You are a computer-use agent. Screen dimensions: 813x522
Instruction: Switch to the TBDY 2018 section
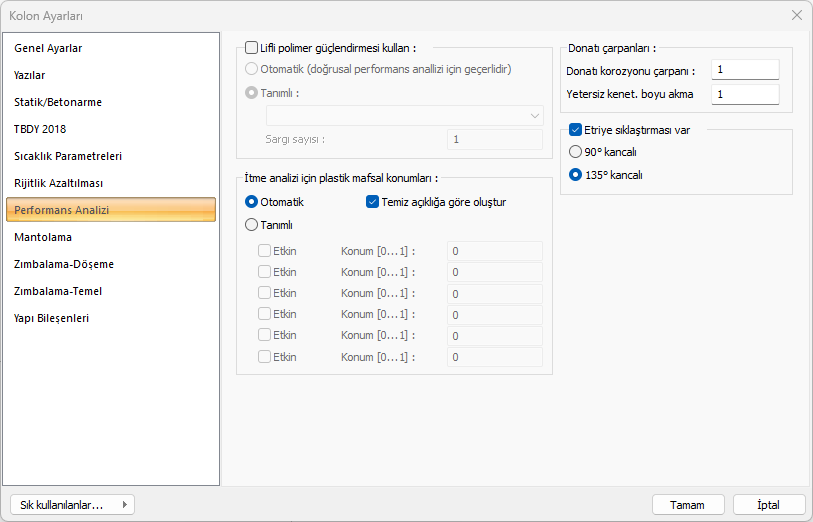[40, 129]
